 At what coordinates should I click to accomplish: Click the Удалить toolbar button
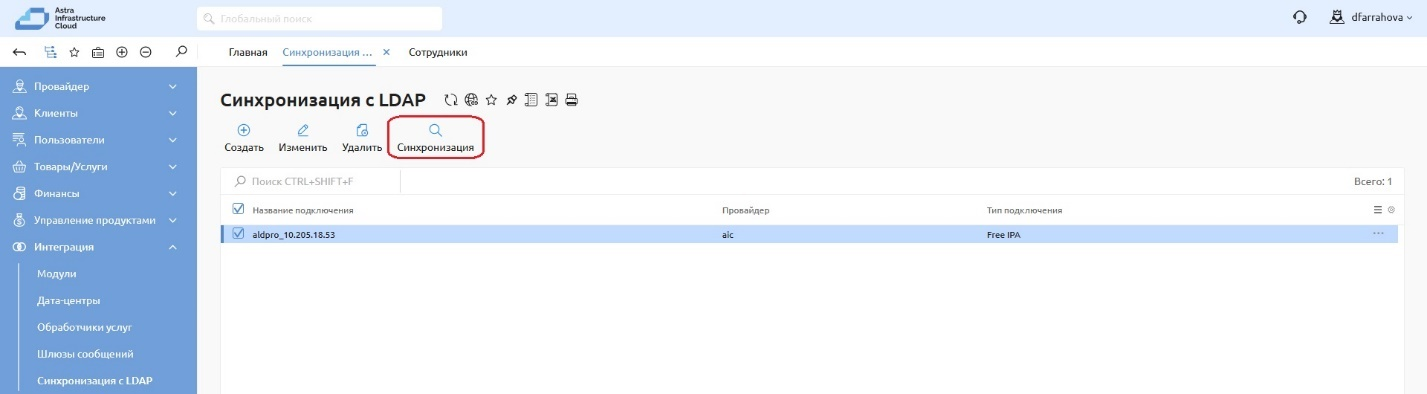(x=362, y=138)
